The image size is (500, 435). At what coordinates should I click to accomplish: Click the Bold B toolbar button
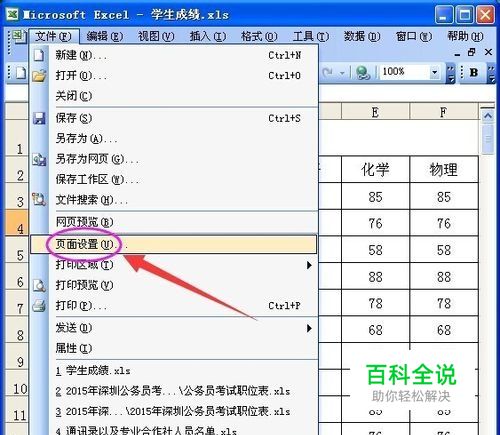pyautogui.click(x=473, y=72)
